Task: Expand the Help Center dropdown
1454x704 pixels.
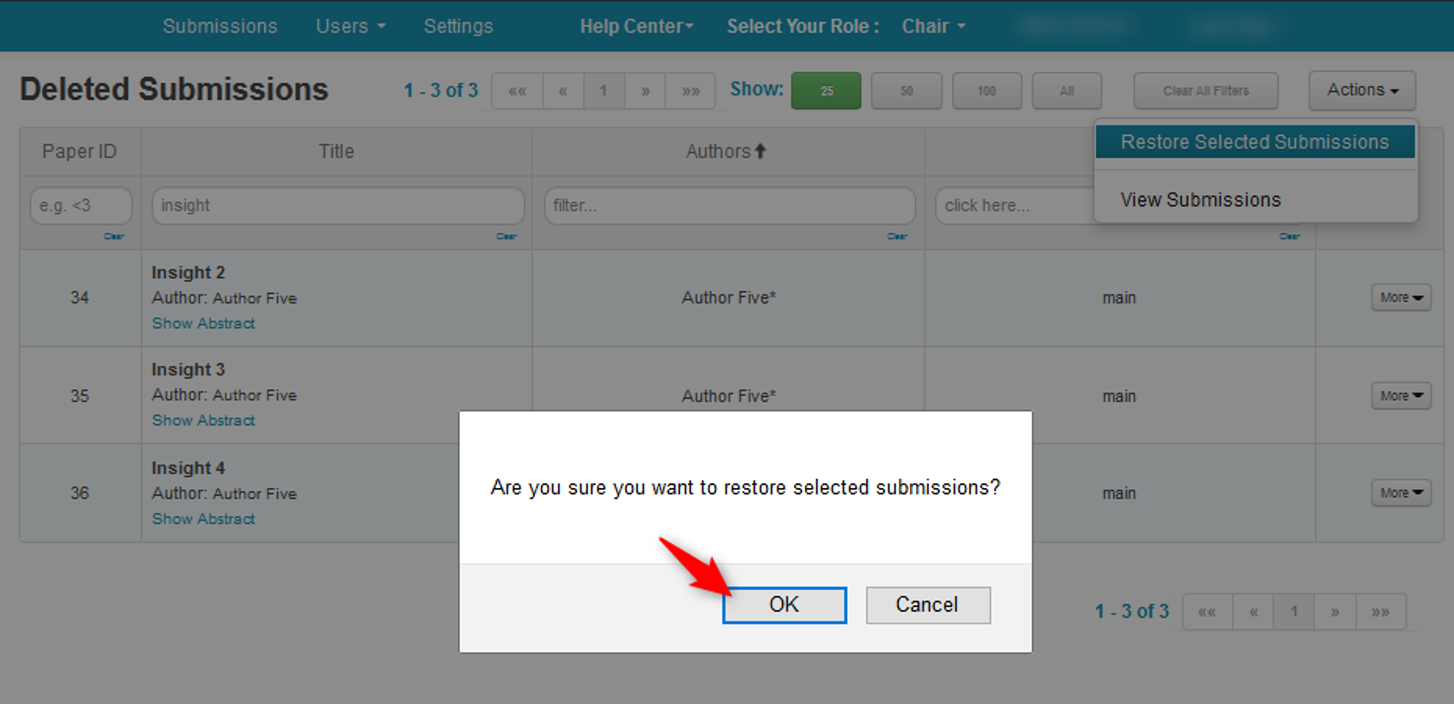Action: (636, 26)
